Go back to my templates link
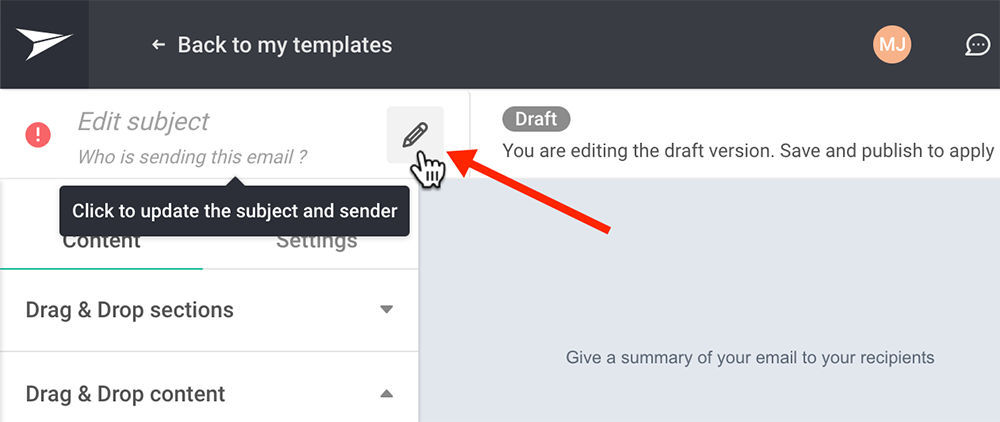1000x422 pixels. 284,45
